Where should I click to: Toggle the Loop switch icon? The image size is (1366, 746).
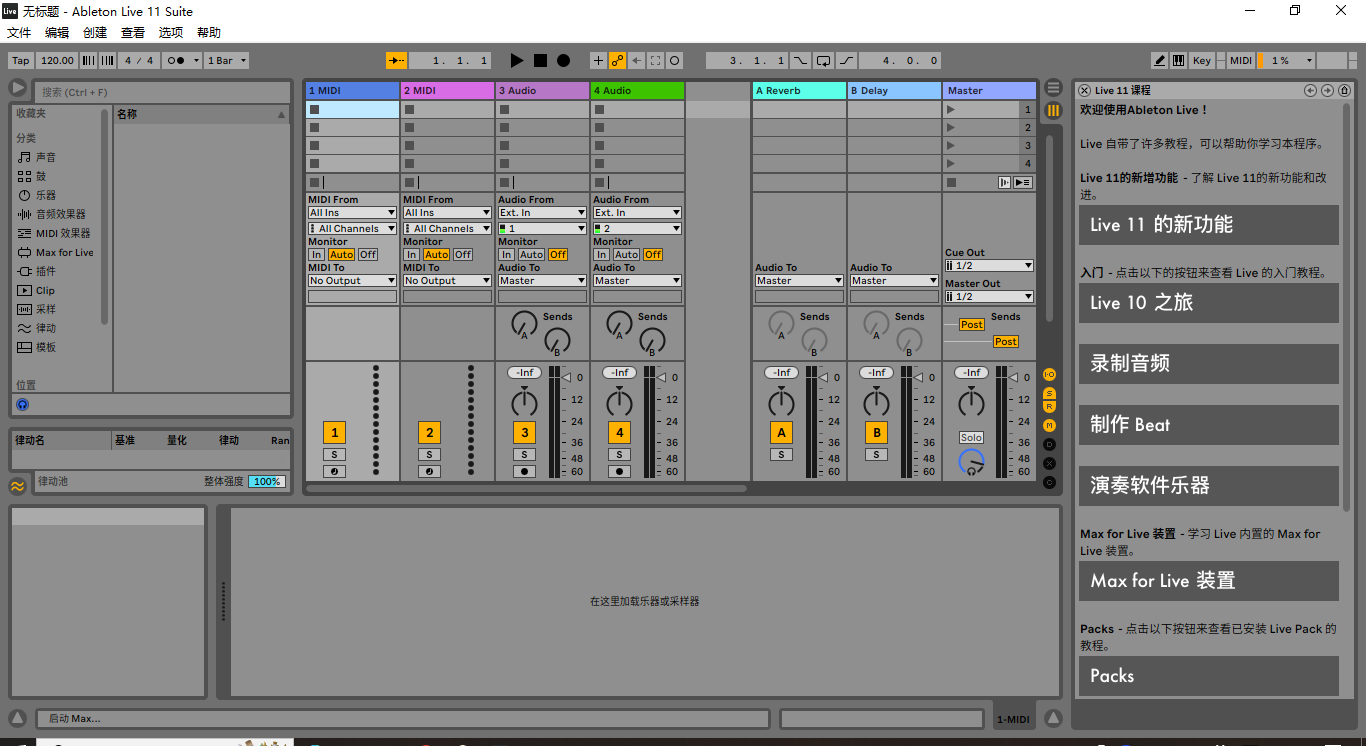(x=823, y=61)
